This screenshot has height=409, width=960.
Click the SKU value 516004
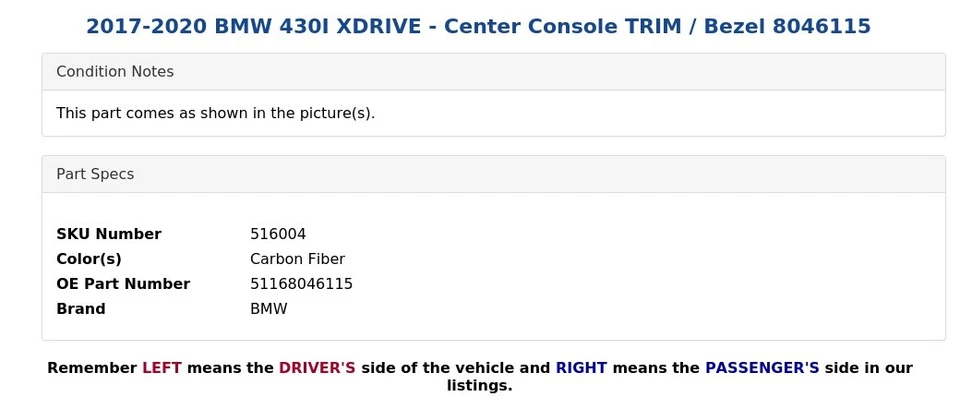point(278,234)
